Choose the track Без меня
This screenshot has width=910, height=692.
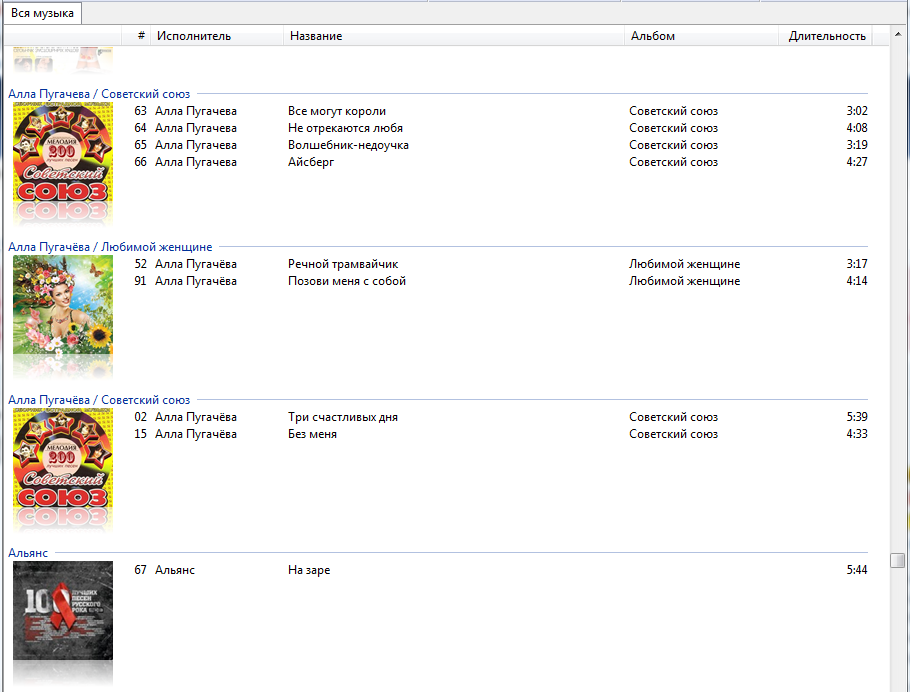coord(312,434)
